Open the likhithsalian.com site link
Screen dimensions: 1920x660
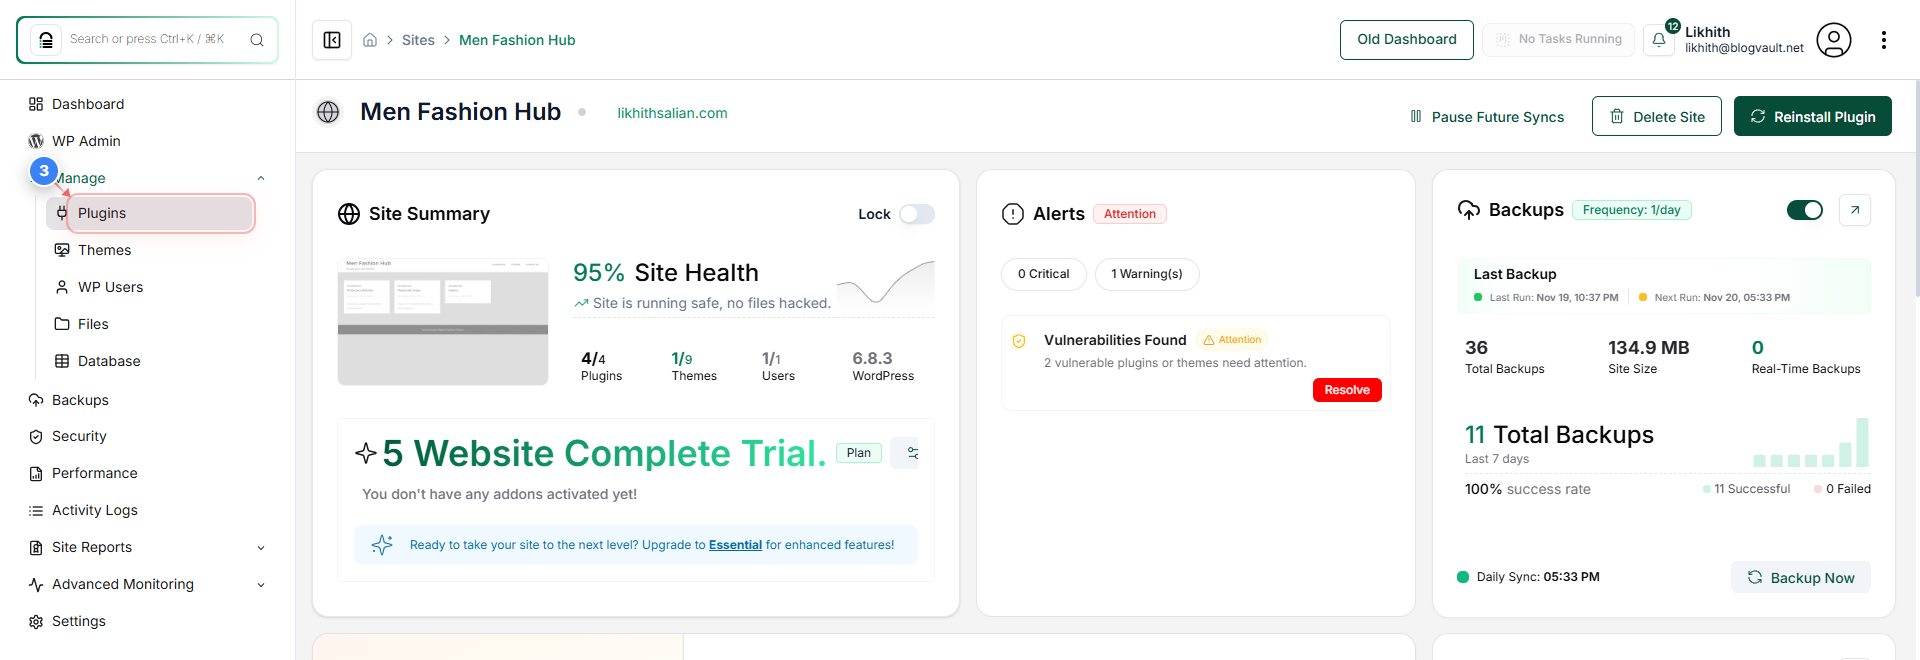point(672,113)
